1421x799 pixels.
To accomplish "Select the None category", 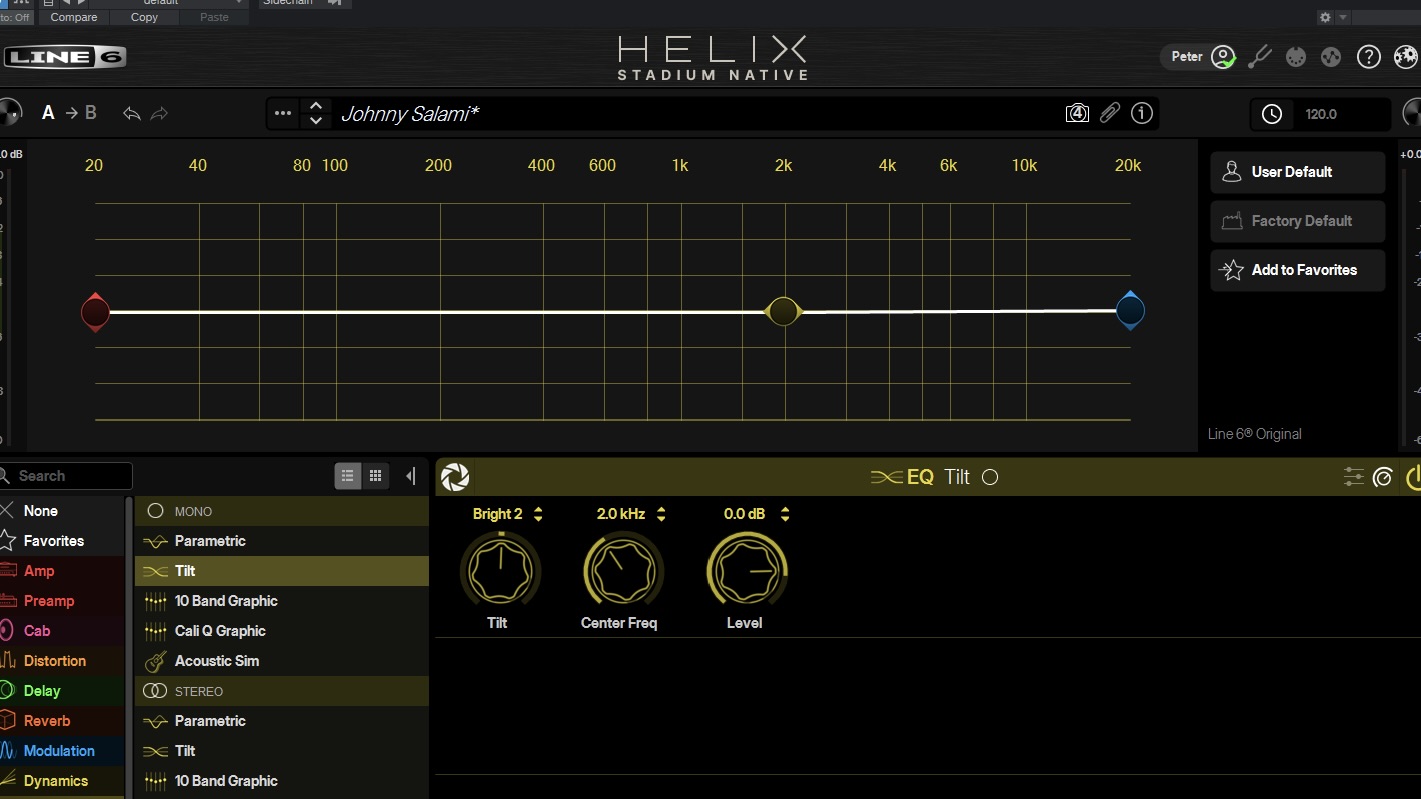I will (62, 511).
